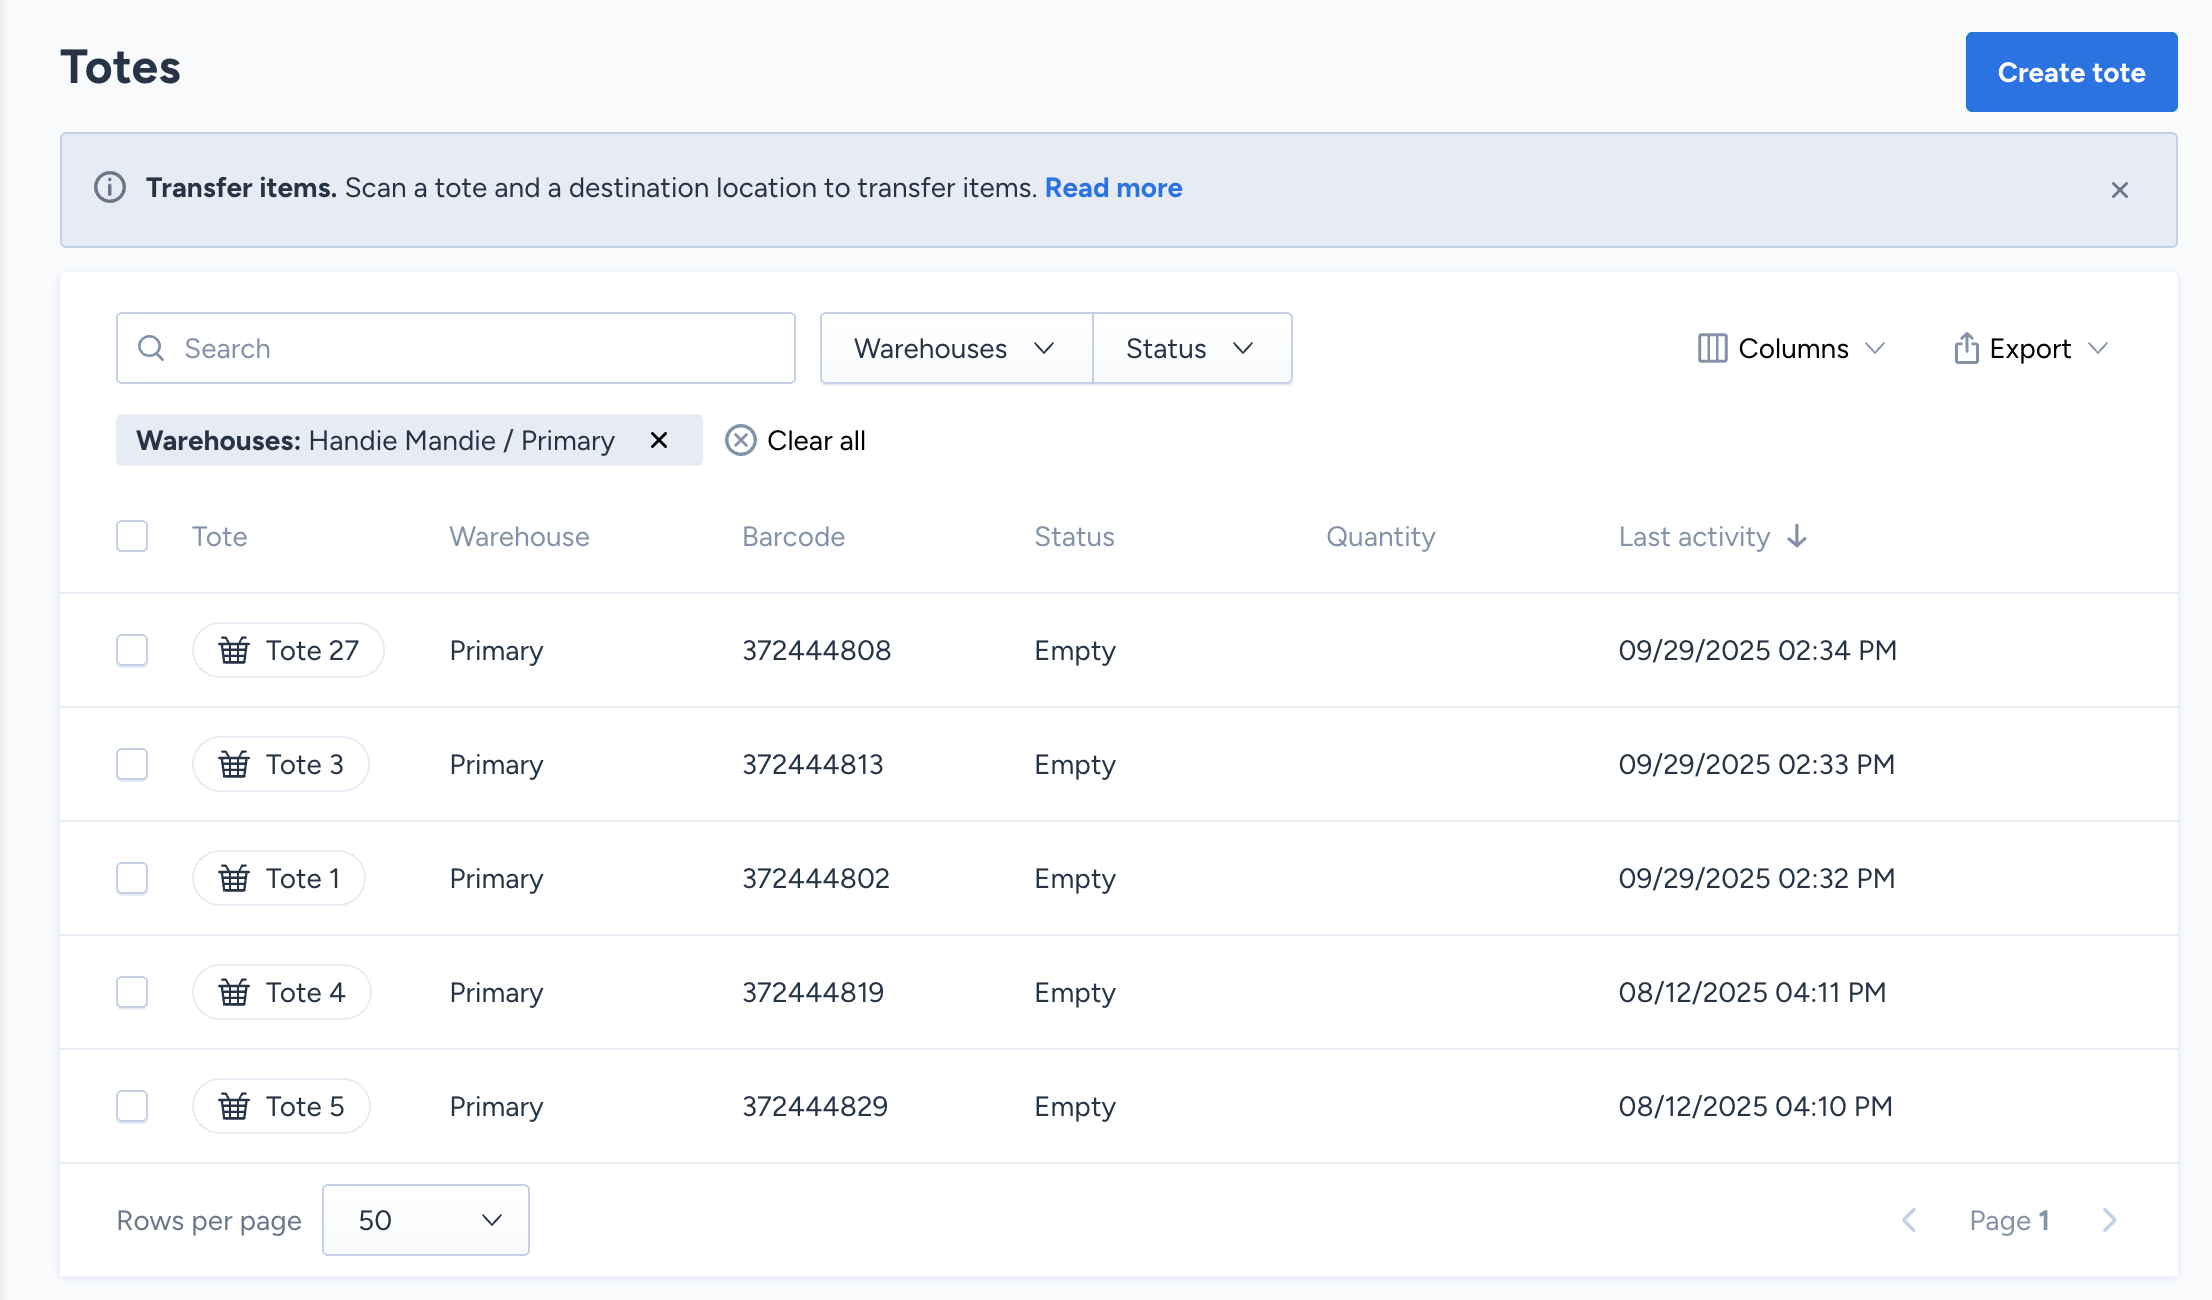Dismiss the Transfer items banner with the X

click(2119, 190)
